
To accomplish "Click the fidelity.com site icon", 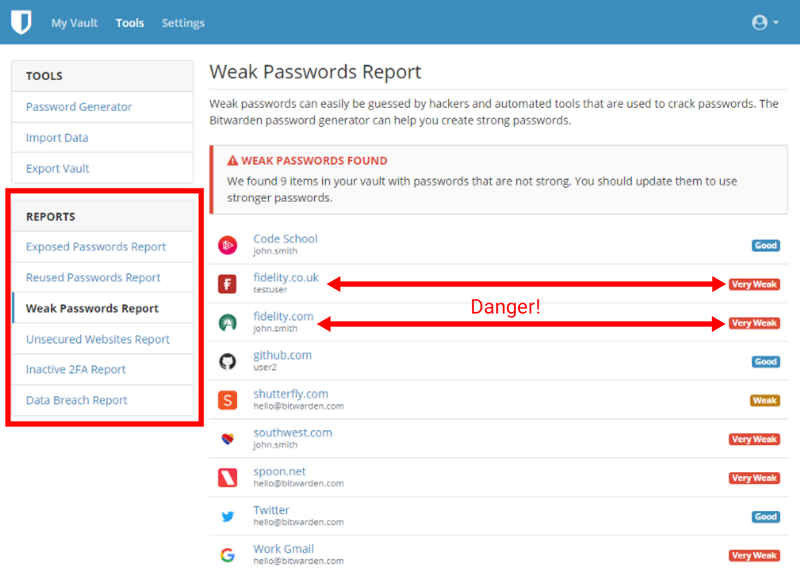I will point(228,323).
